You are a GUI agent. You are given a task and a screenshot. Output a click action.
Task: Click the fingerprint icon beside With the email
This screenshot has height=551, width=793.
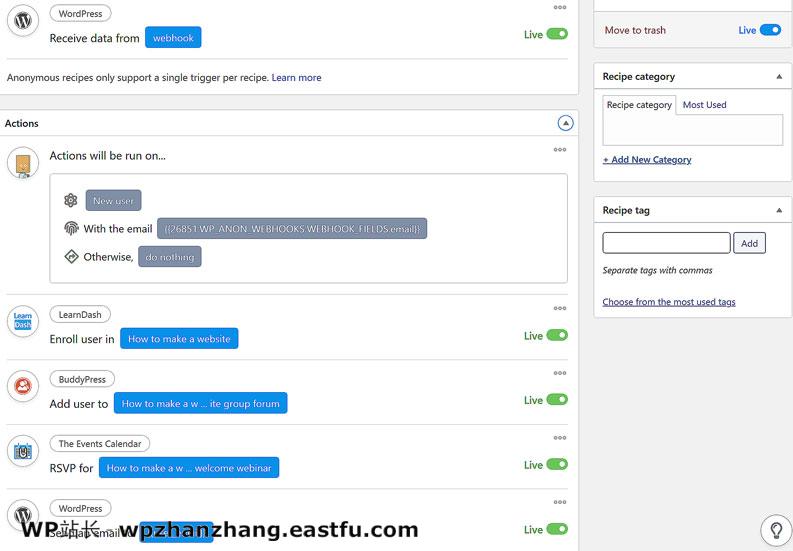coord(71,228)
